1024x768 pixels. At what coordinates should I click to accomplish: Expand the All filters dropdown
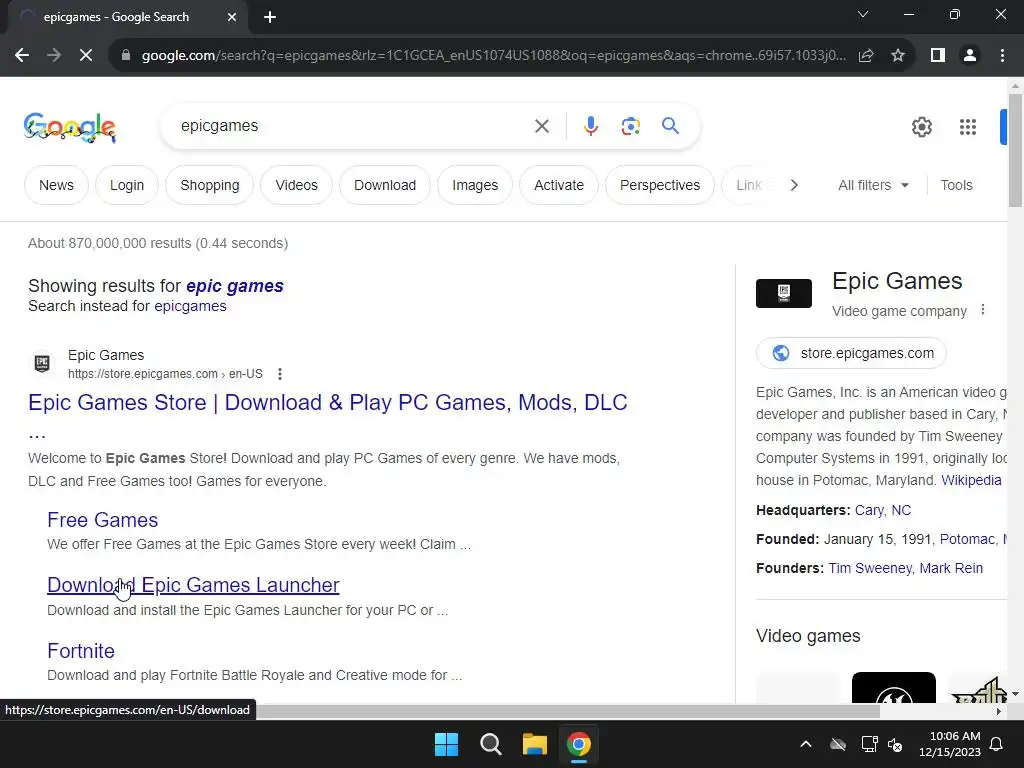tap(873, 185)
